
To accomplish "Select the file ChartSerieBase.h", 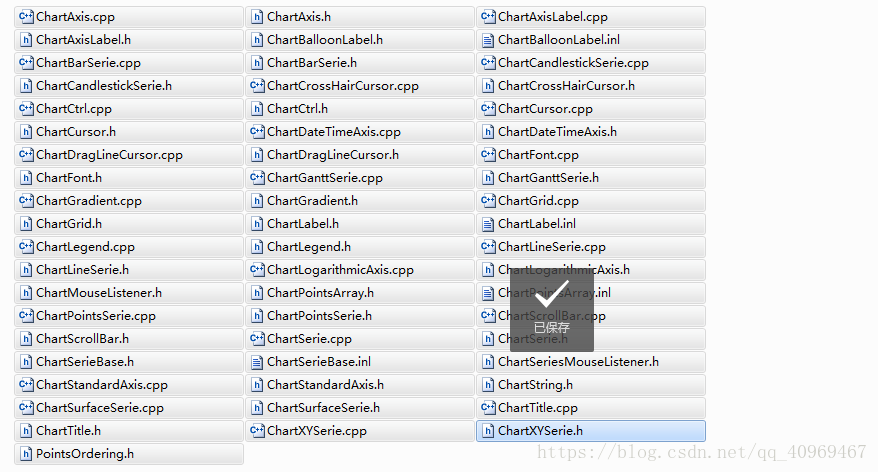I will pos(129,362).
